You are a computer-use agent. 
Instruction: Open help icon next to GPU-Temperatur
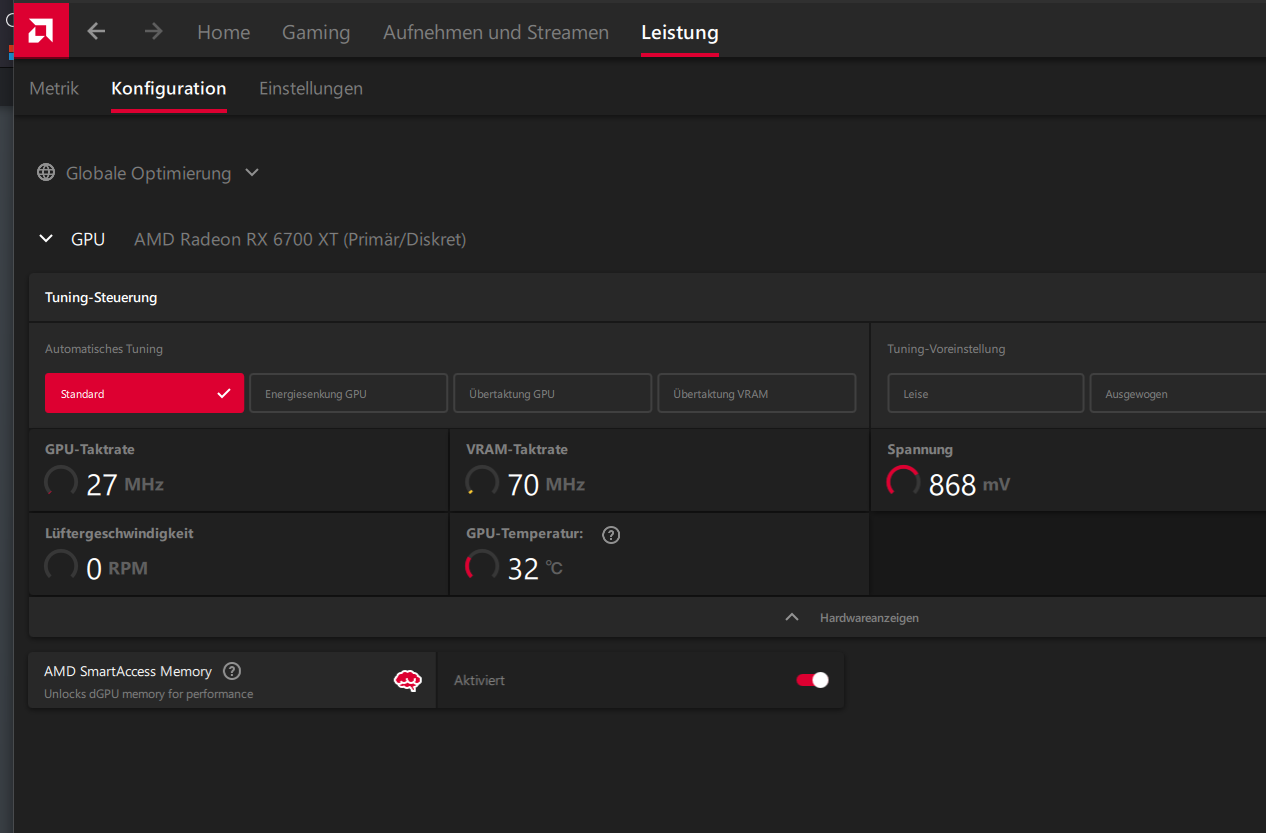pyautogui.click(x=612, y=534)
